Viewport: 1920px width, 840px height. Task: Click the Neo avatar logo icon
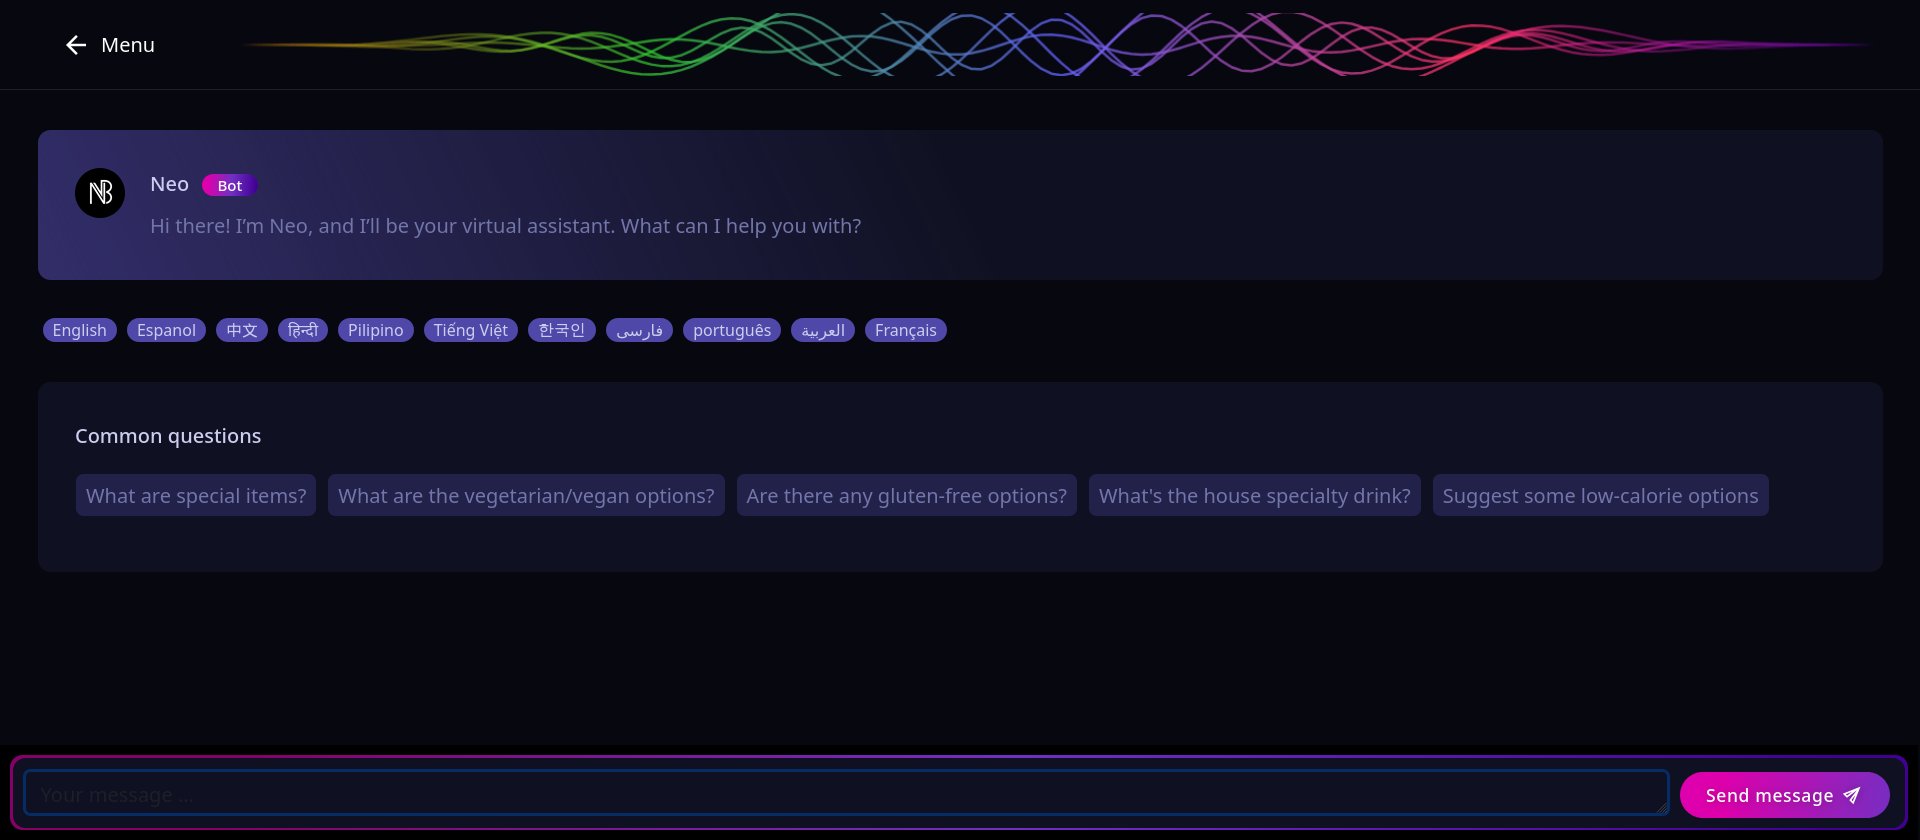(x=100, y=193)
